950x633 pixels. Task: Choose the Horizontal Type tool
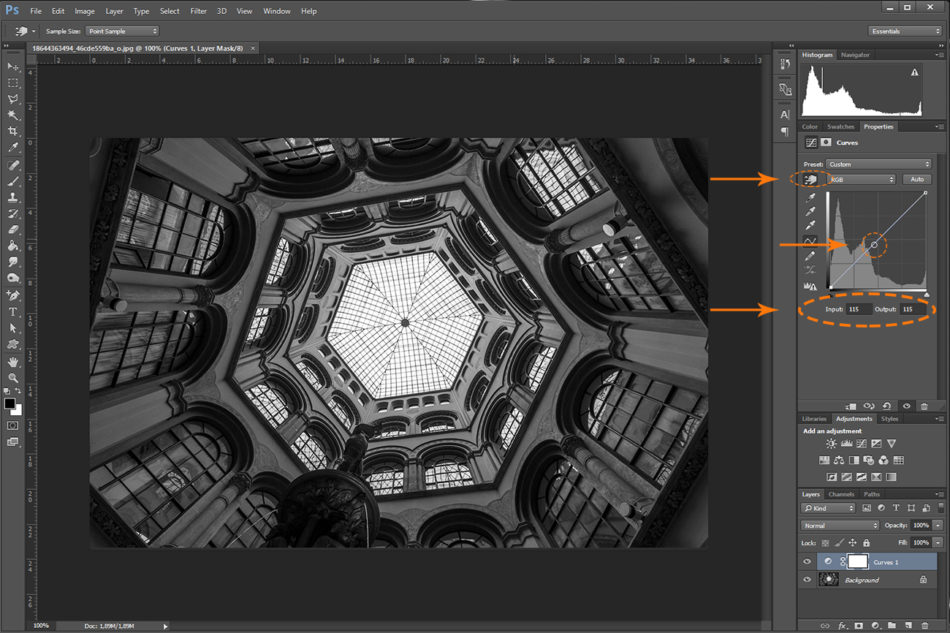click(13, 311)
